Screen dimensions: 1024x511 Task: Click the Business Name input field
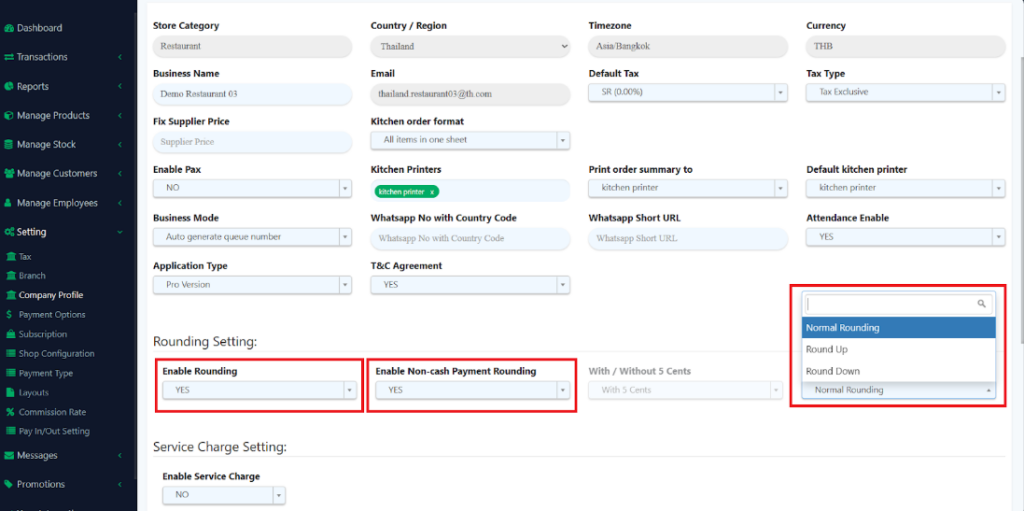click(x=252, y=94)
